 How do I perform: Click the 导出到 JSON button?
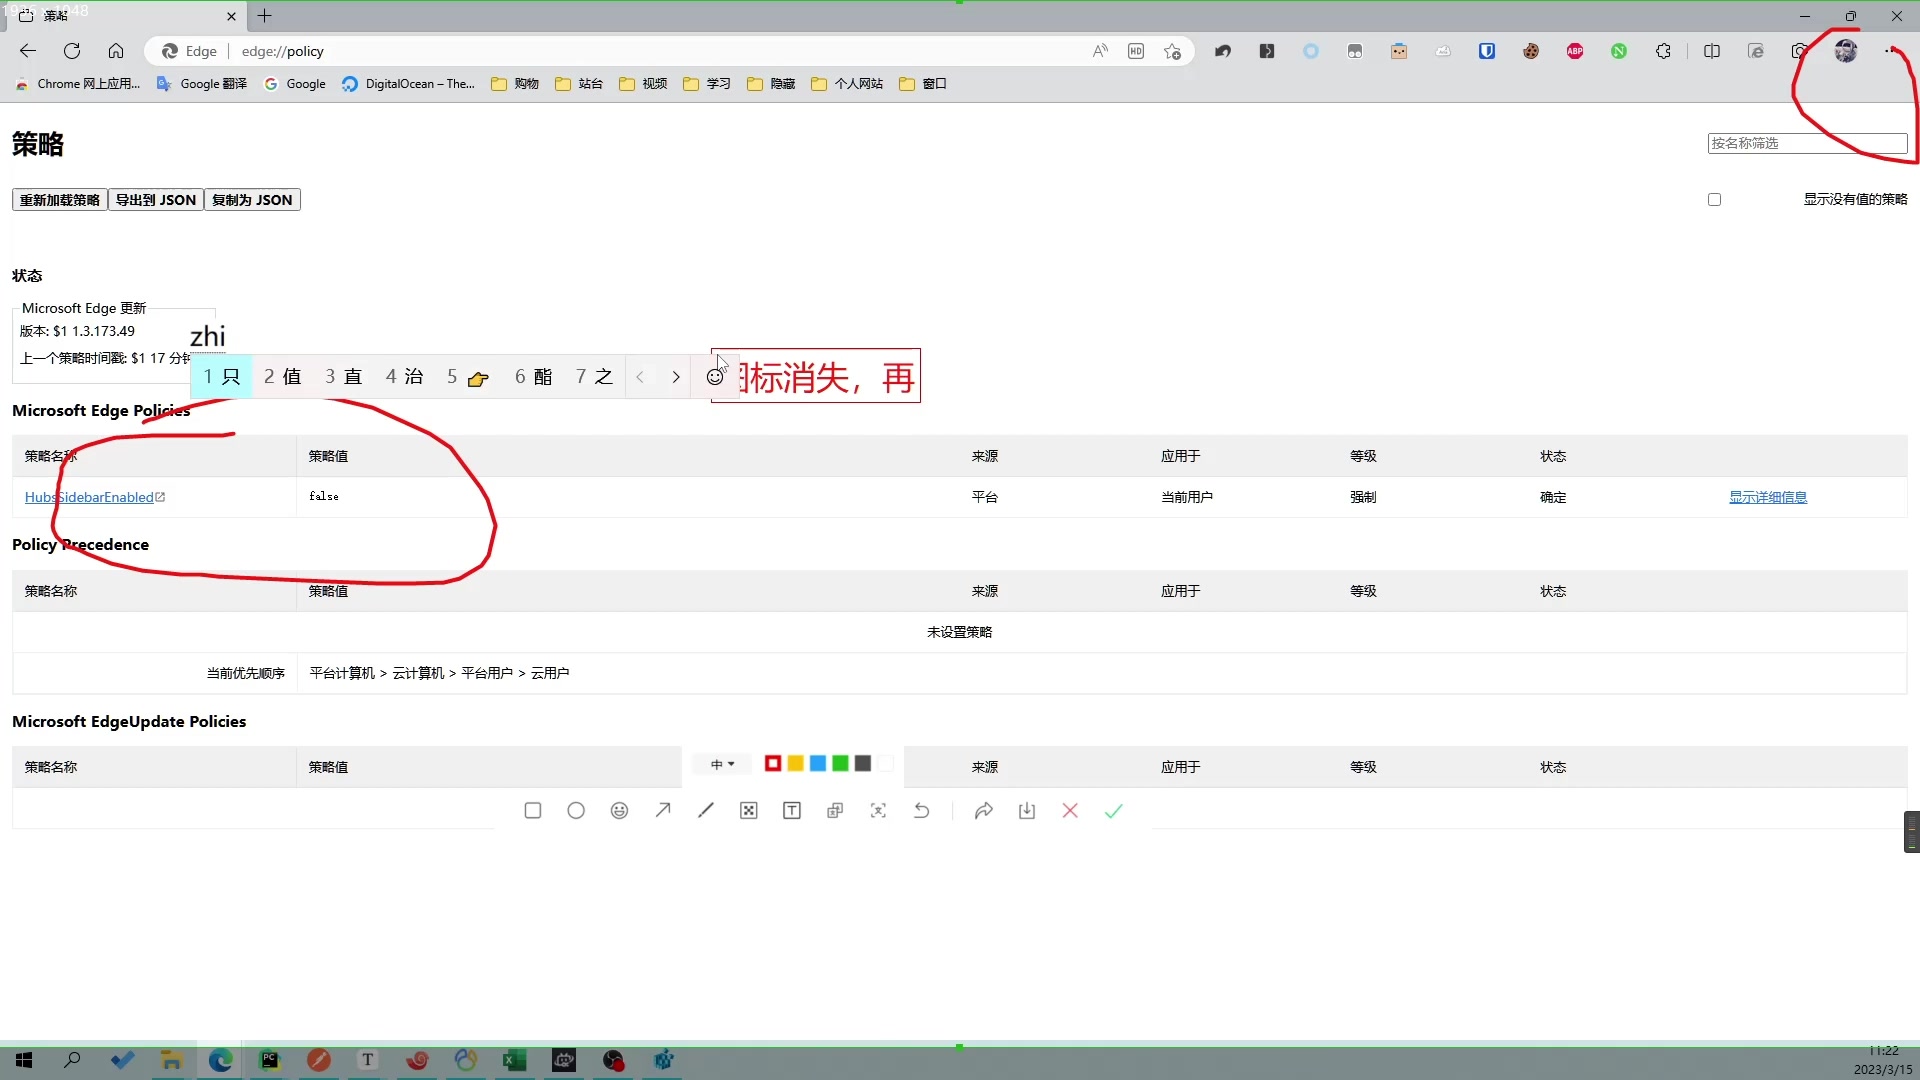coord(156,200)
